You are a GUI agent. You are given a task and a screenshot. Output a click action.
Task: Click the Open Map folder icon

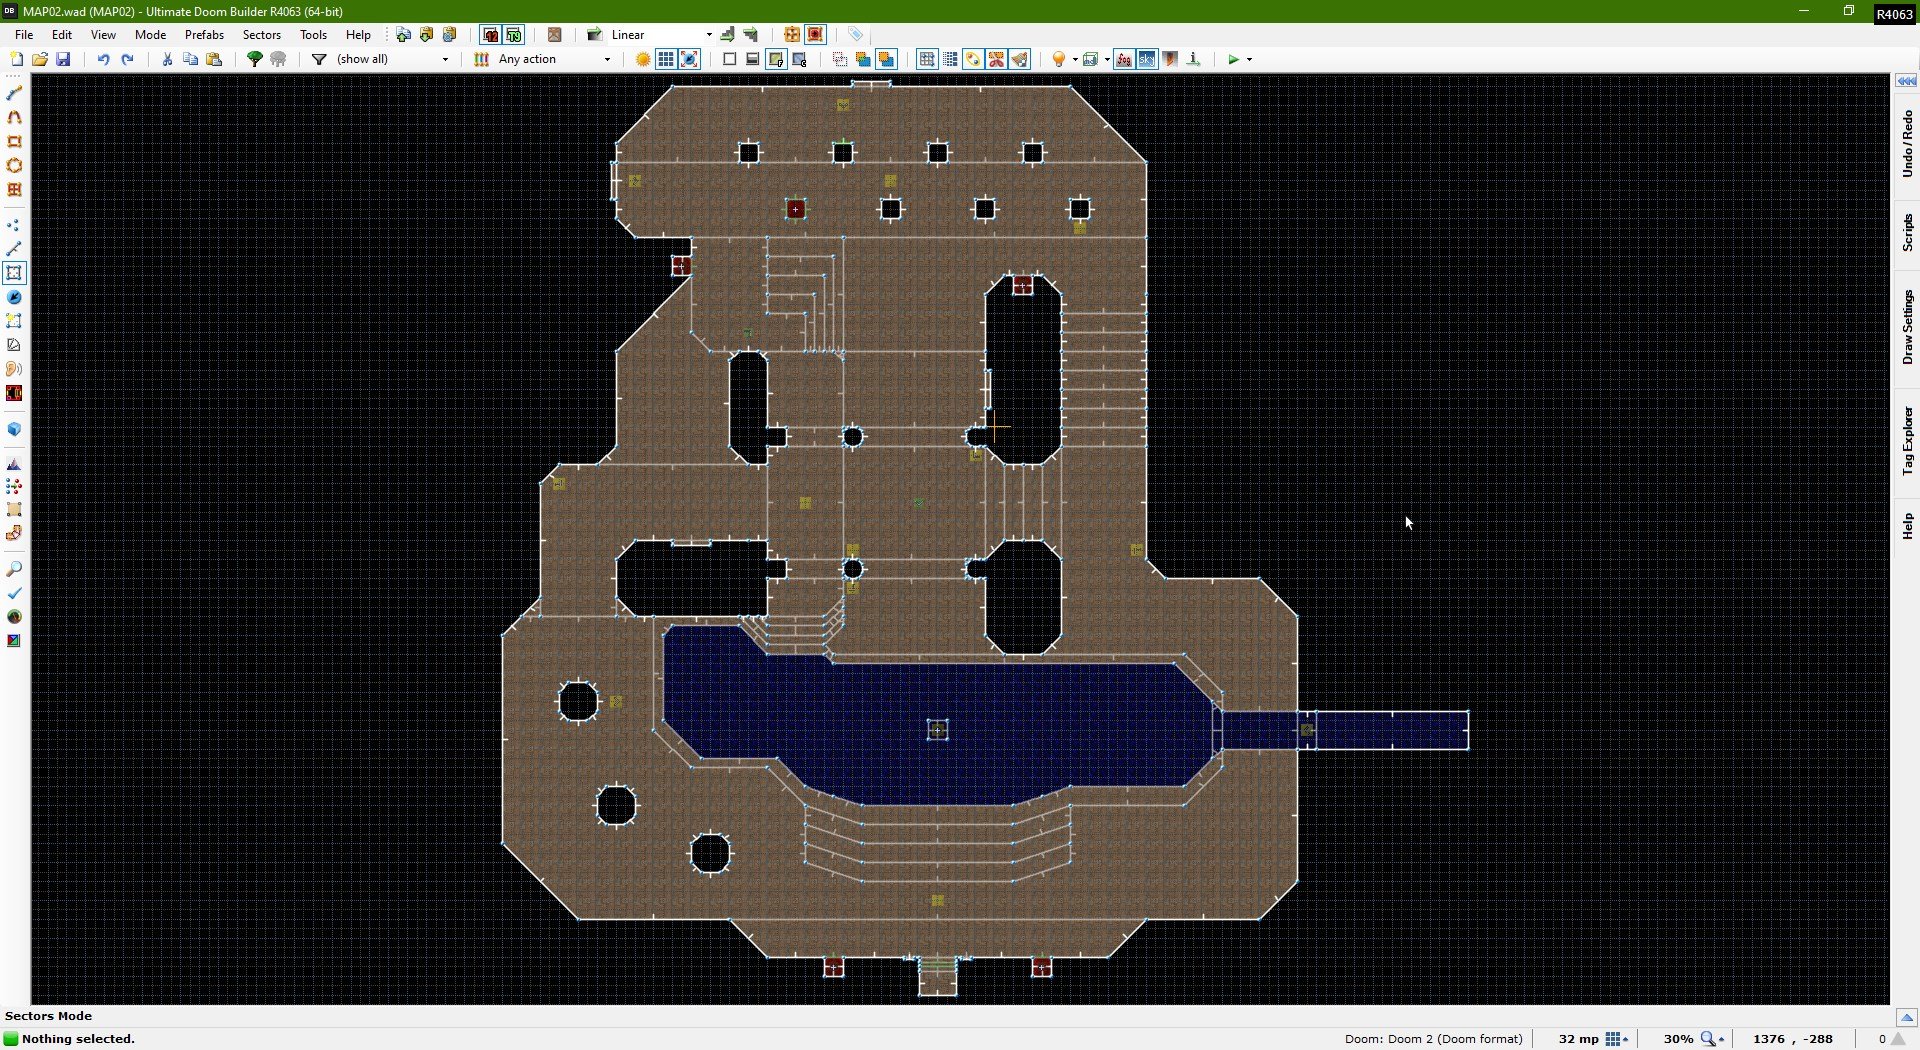point(40,59)
